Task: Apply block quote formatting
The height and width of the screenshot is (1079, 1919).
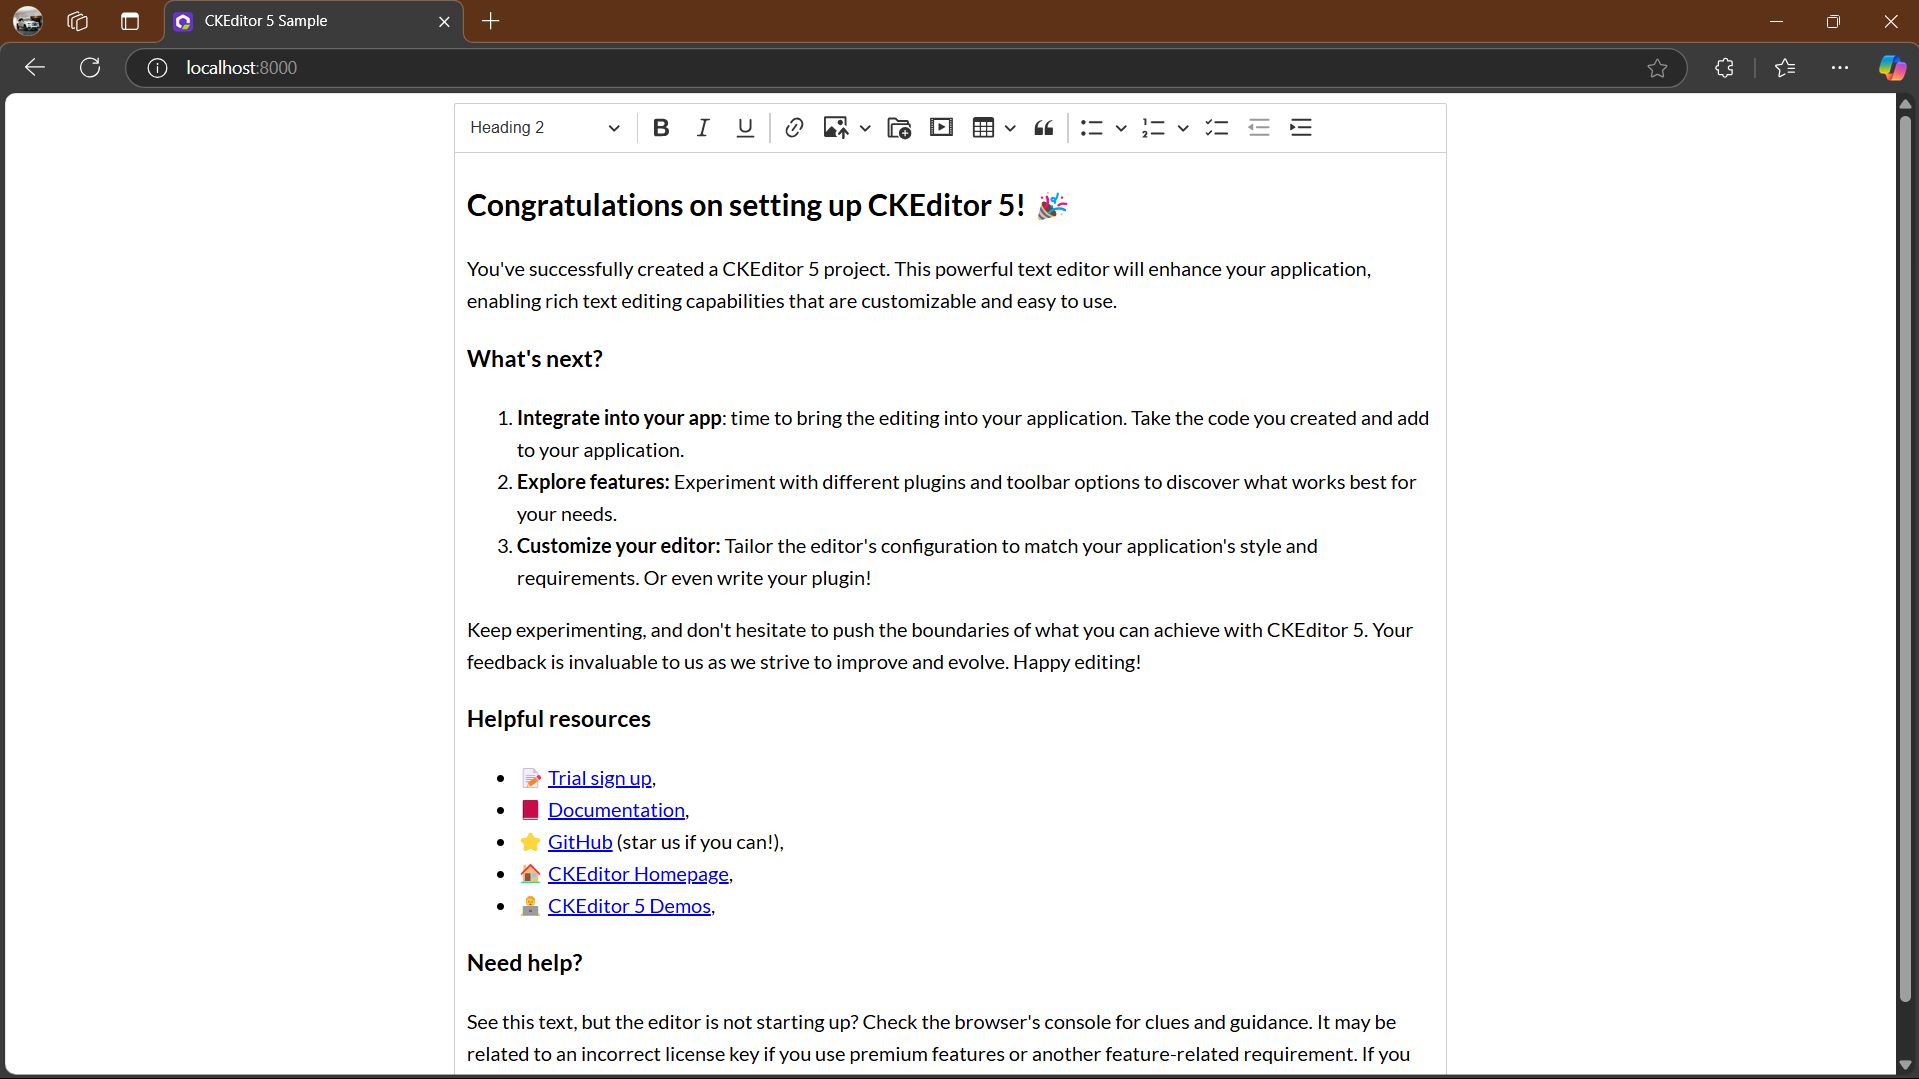Action: coord(1043,127)
